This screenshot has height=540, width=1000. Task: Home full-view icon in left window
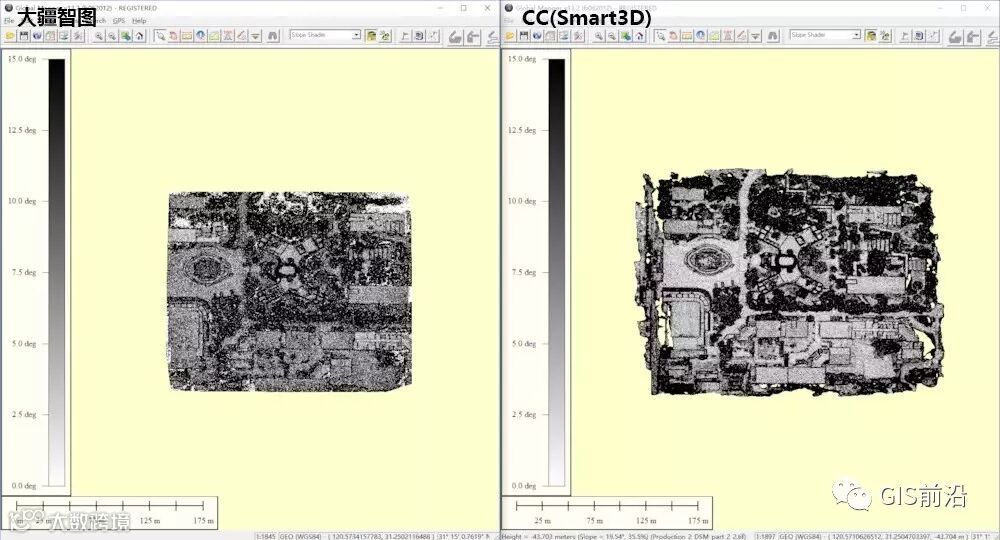click(139, 36)
